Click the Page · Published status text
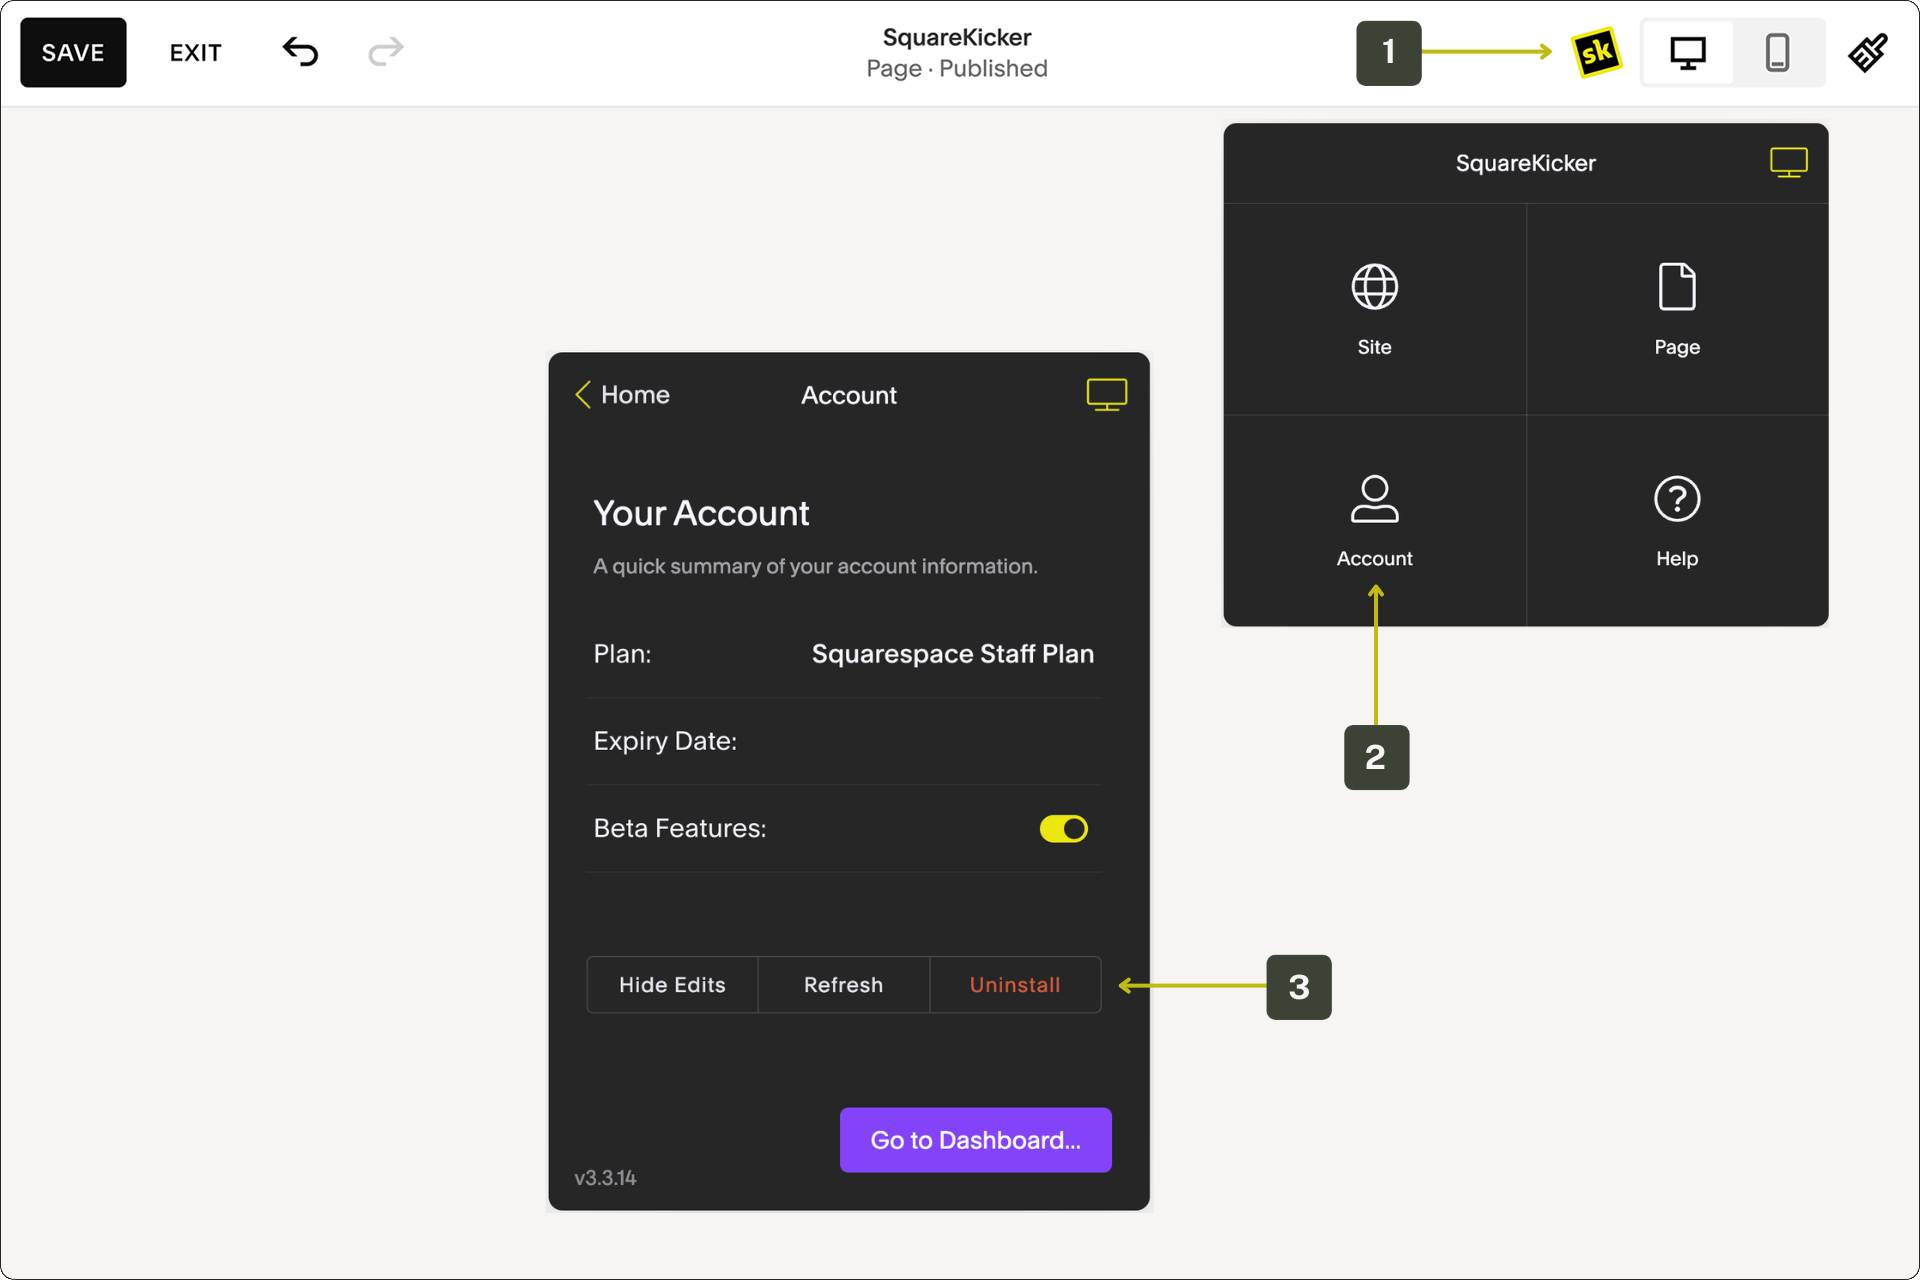1920x1280 pixels. pyautogui.click(x=957, y=69)
